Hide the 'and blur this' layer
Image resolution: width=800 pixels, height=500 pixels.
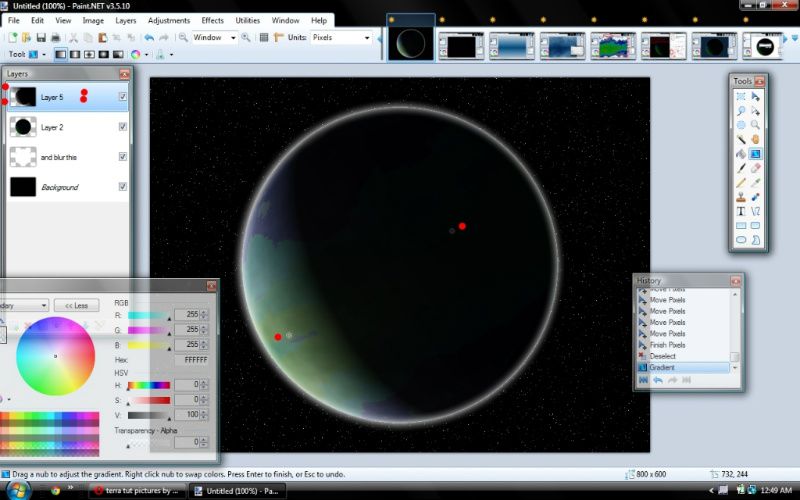[122, 157]
